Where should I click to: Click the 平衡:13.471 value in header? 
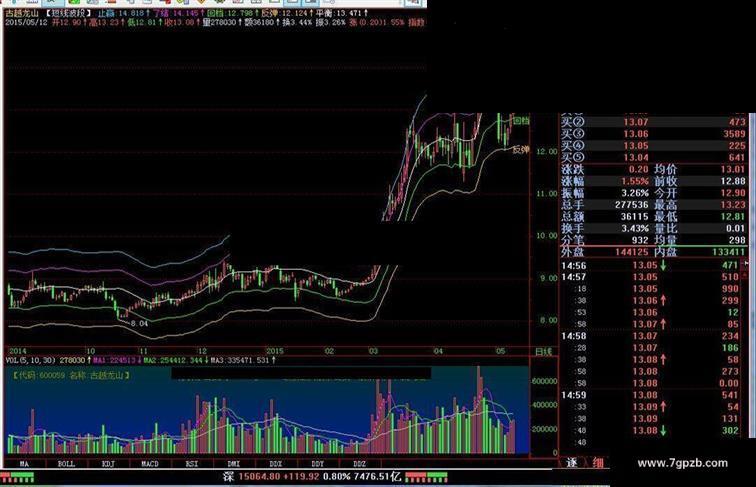click(342, 13)
